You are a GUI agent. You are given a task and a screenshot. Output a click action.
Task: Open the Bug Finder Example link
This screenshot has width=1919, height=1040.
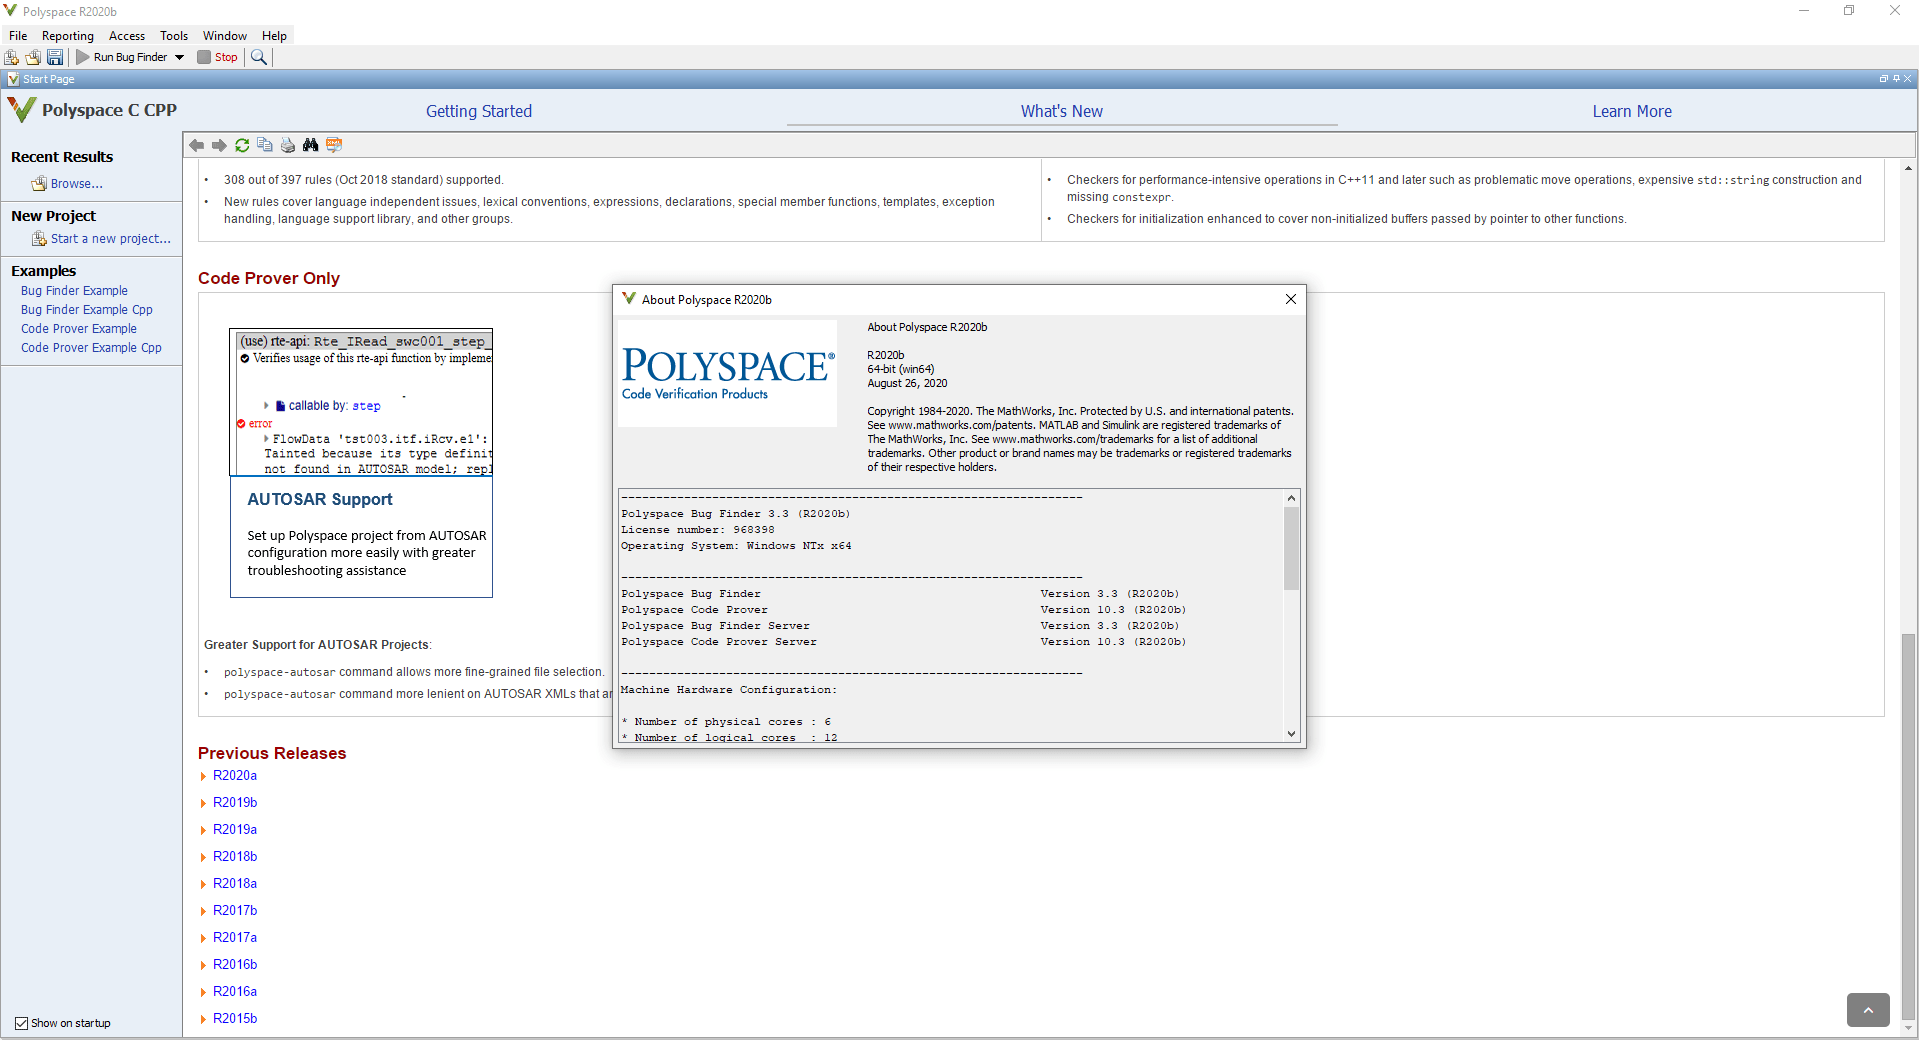click(x=74, y=291)
